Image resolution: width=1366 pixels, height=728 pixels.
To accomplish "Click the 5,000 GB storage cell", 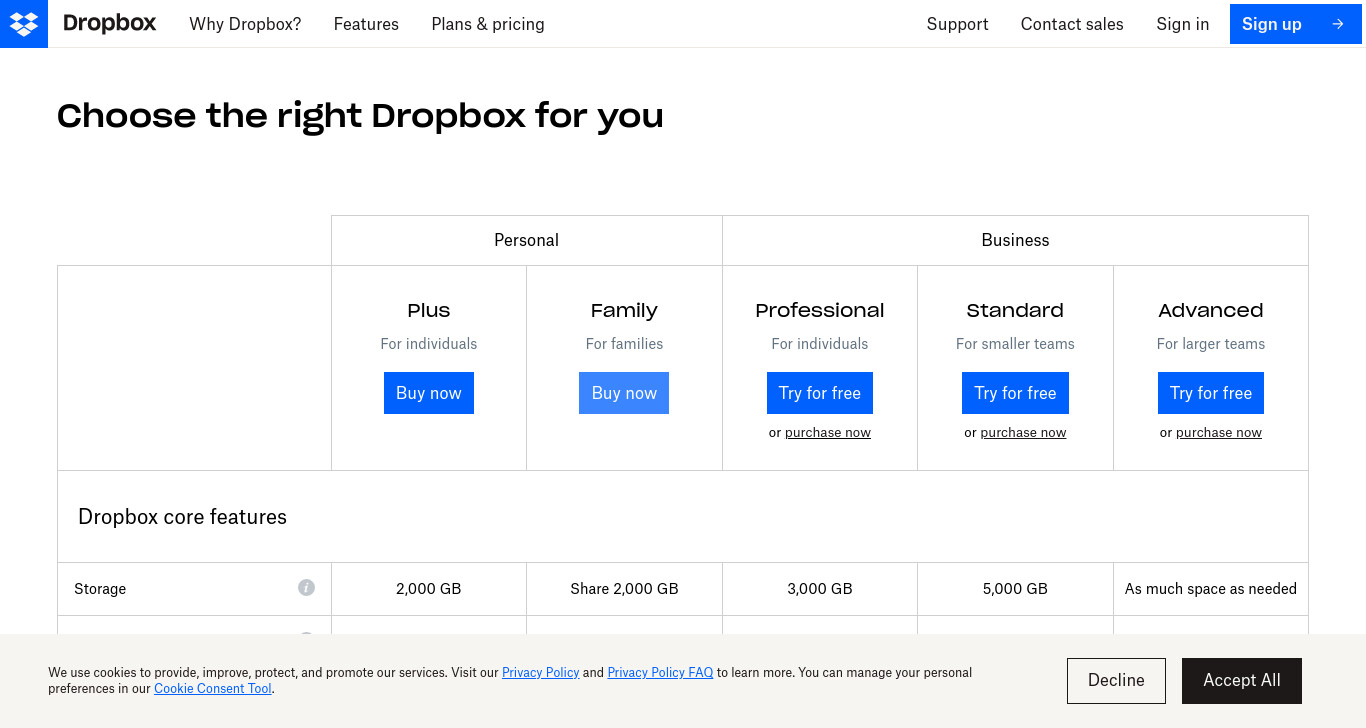I will (1015, 589).
